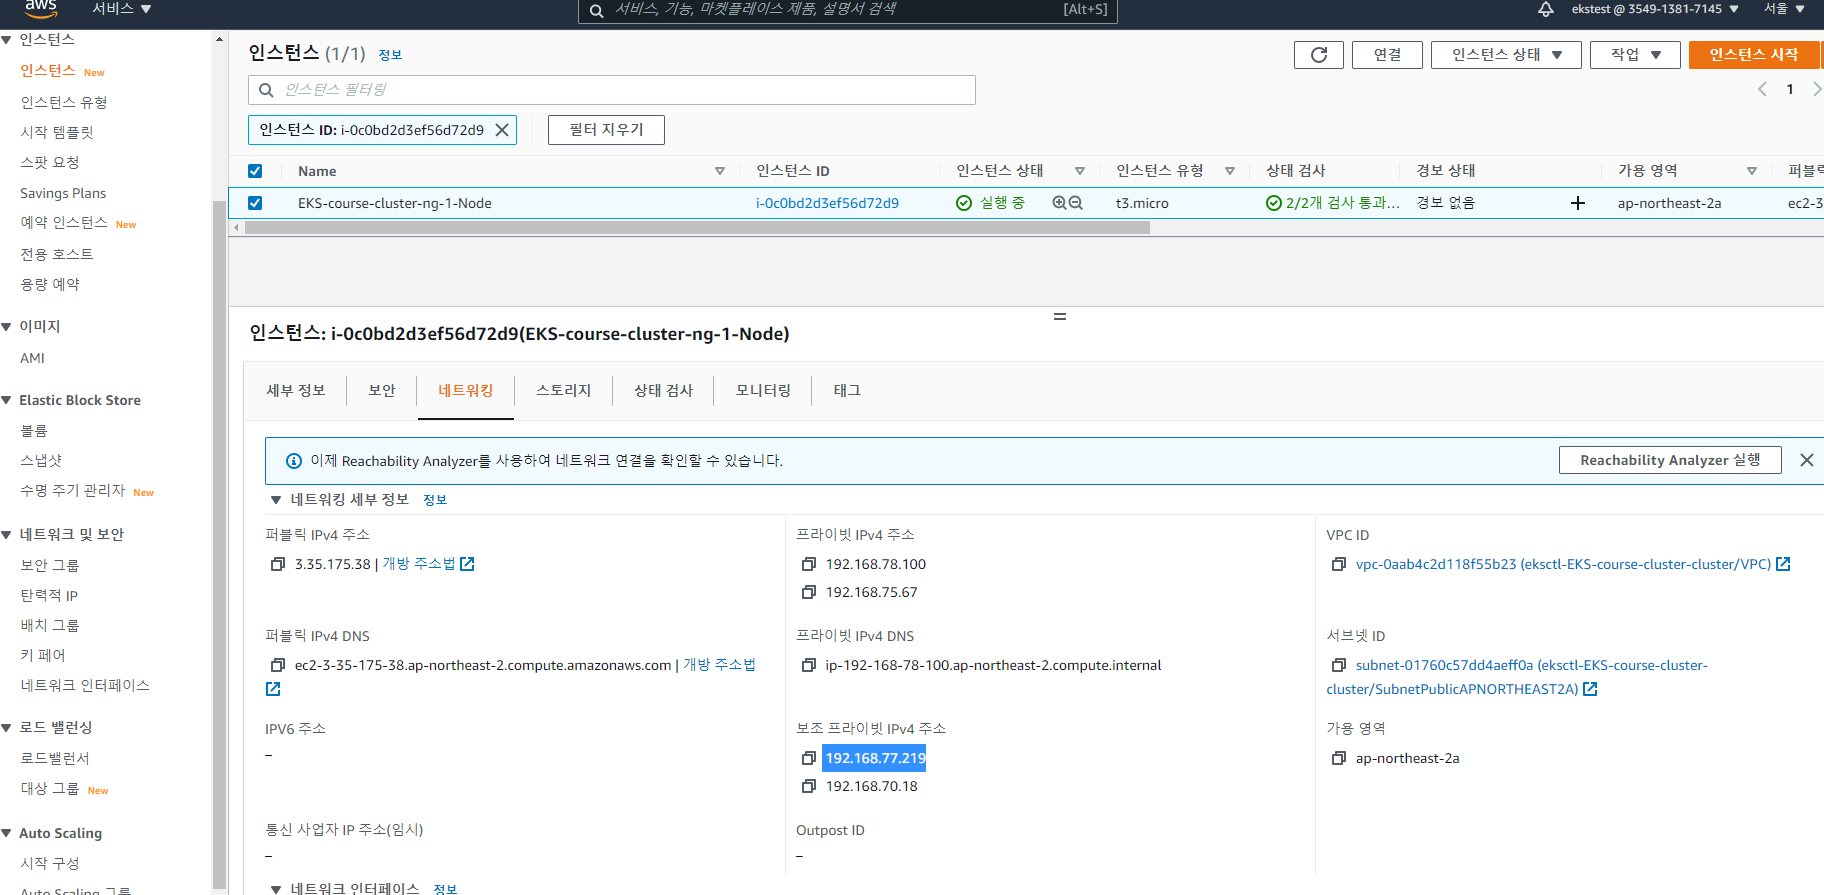Add alarm with the plus icon

[x=1578, y=203]
